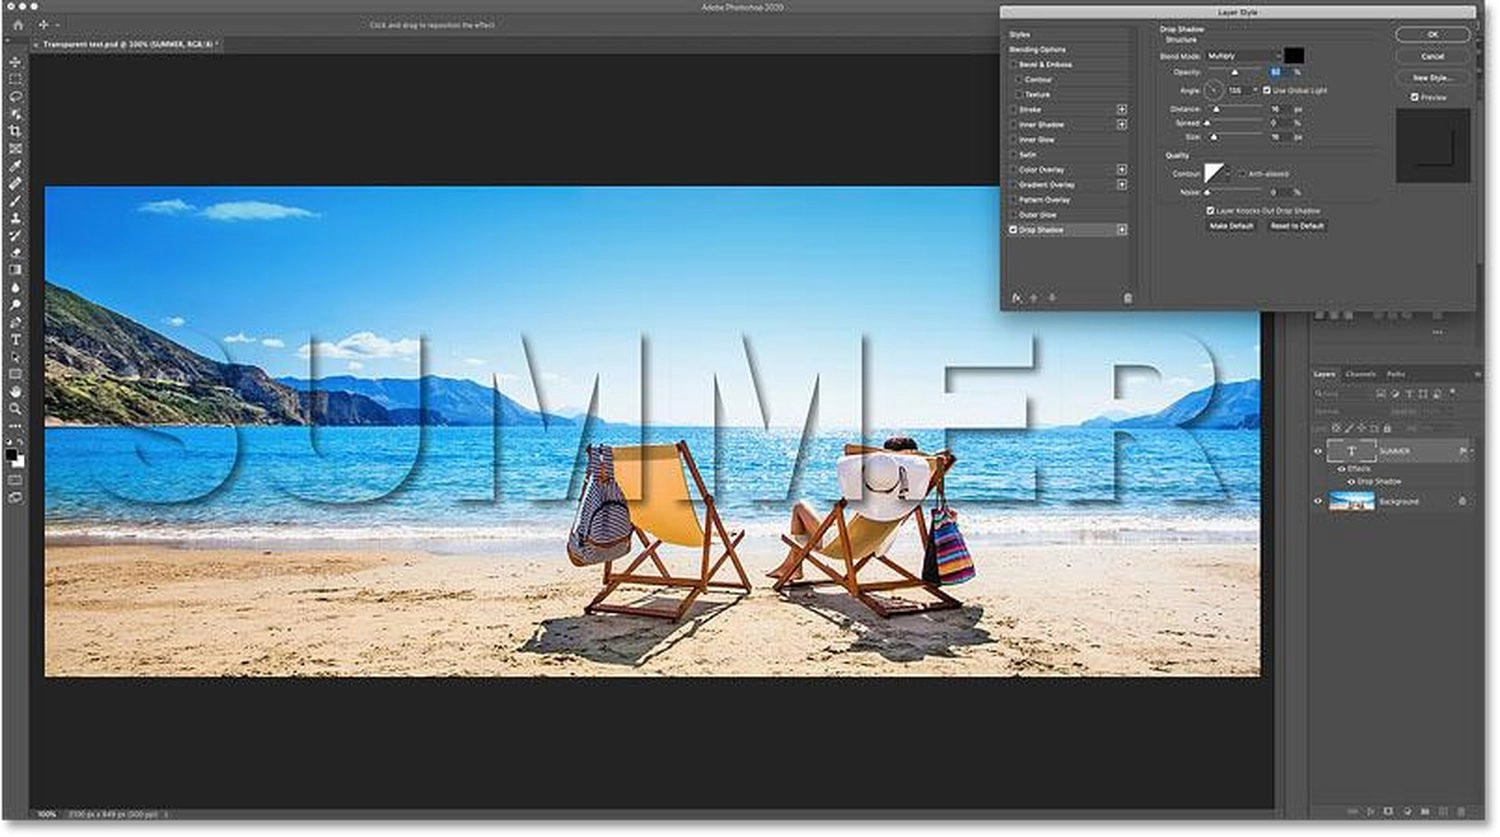Open the Edit Toolbar dots icon

tap(15, 425)
